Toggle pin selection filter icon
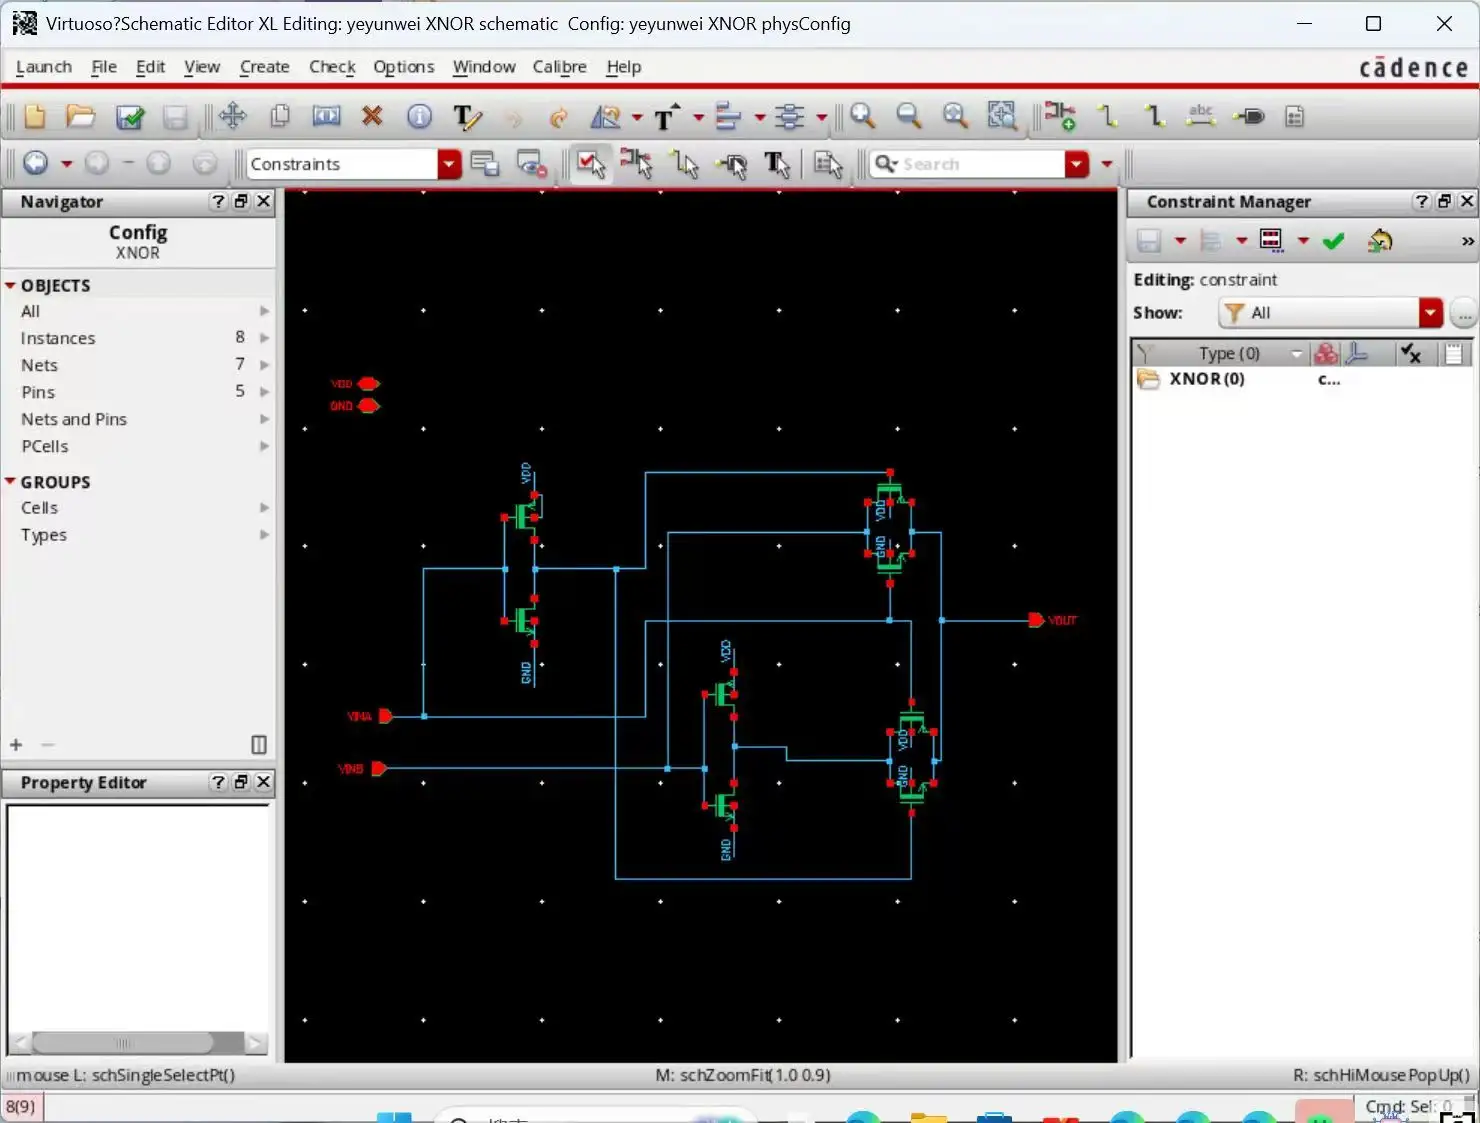 tap(732, 164)
